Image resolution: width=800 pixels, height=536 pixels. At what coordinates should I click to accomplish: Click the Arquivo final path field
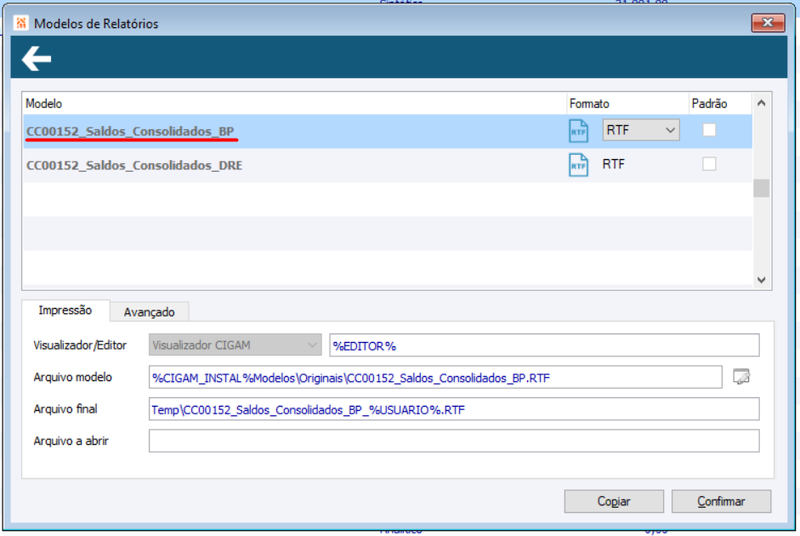[x=454, y=410]
